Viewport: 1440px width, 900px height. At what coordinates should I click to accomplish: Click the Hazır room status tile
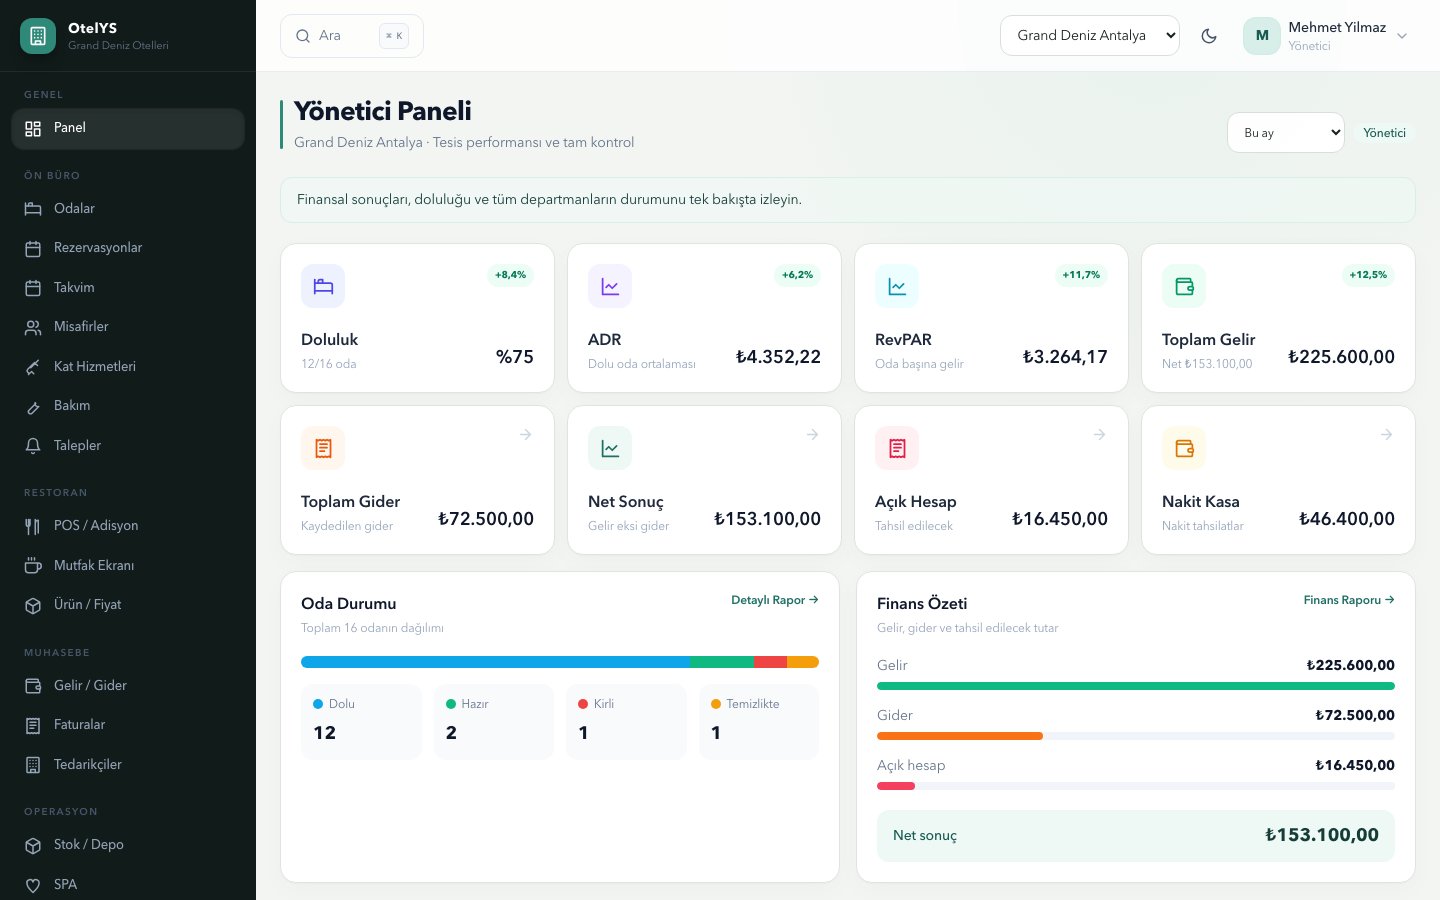(x=494, y=722)
